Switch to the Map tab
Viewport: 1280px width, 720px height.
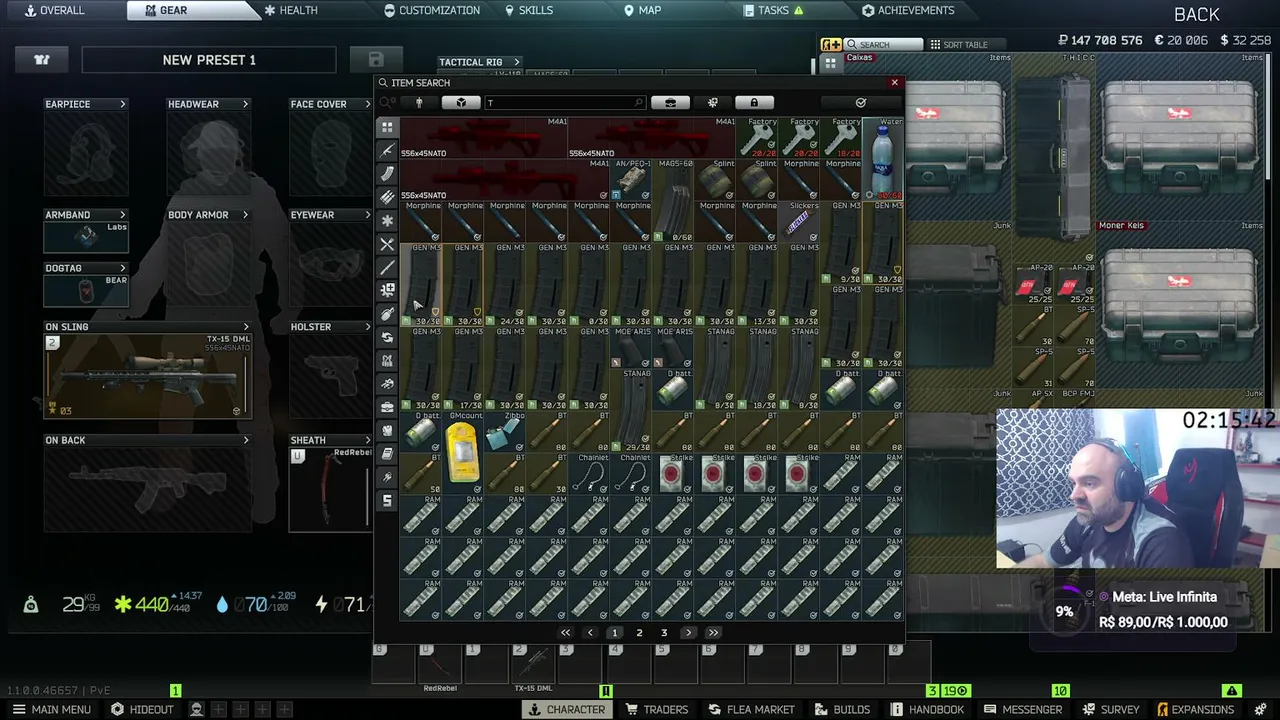click(643, 10)
